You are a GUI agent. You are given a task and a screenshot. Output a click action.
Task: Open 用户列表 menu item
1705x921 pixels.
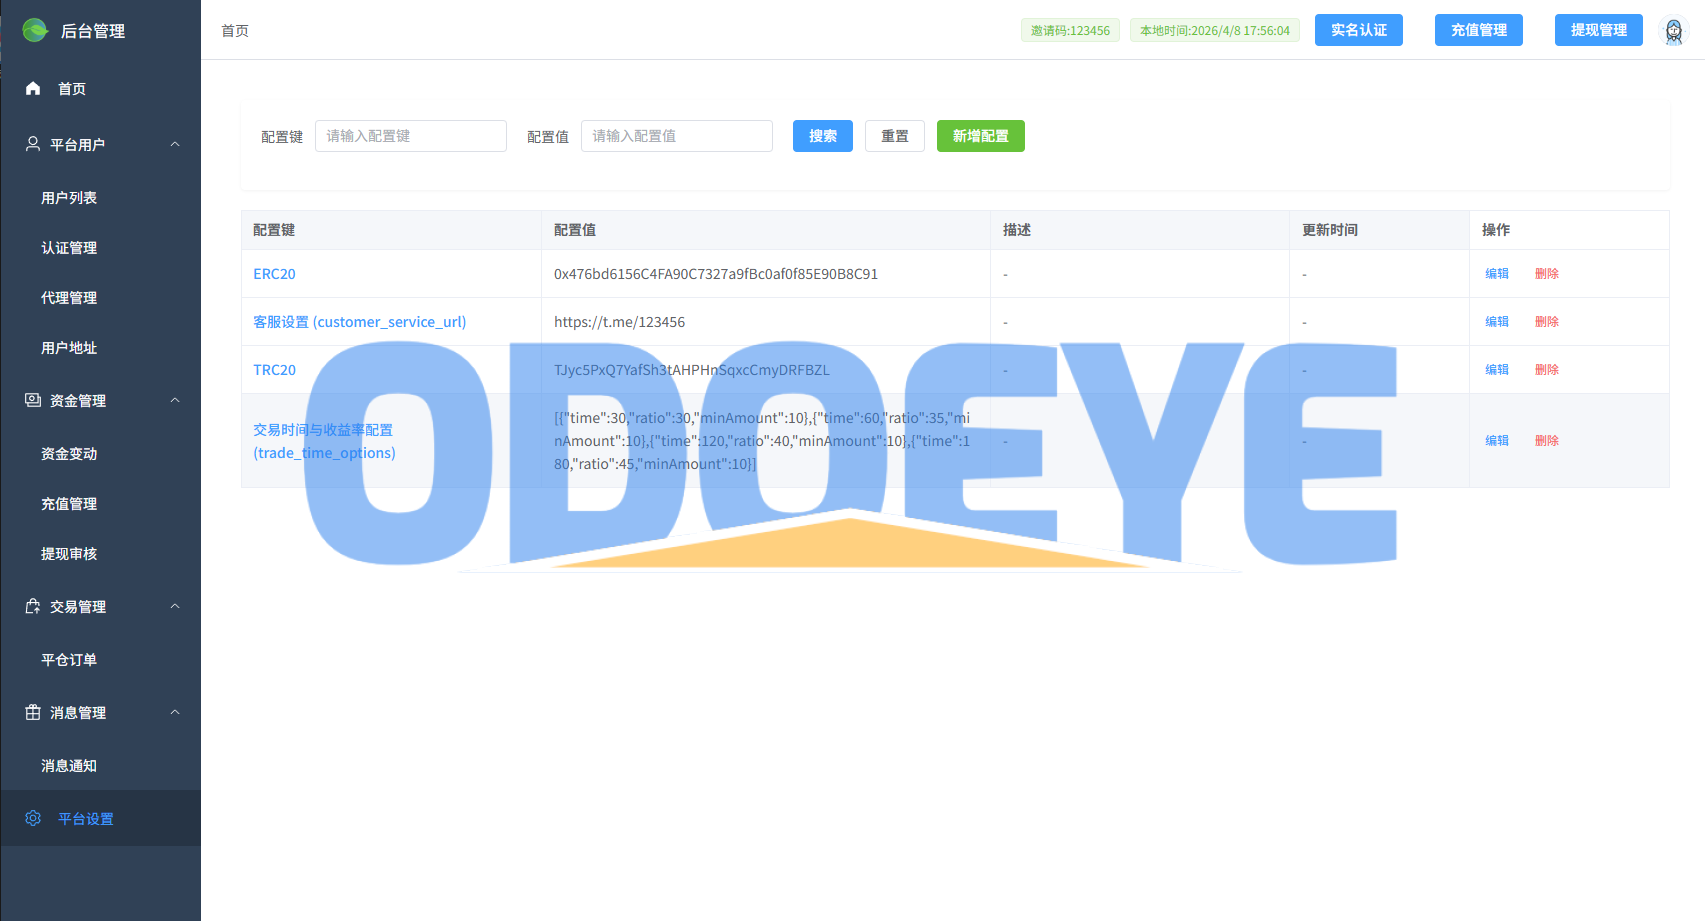click(100, 198)
